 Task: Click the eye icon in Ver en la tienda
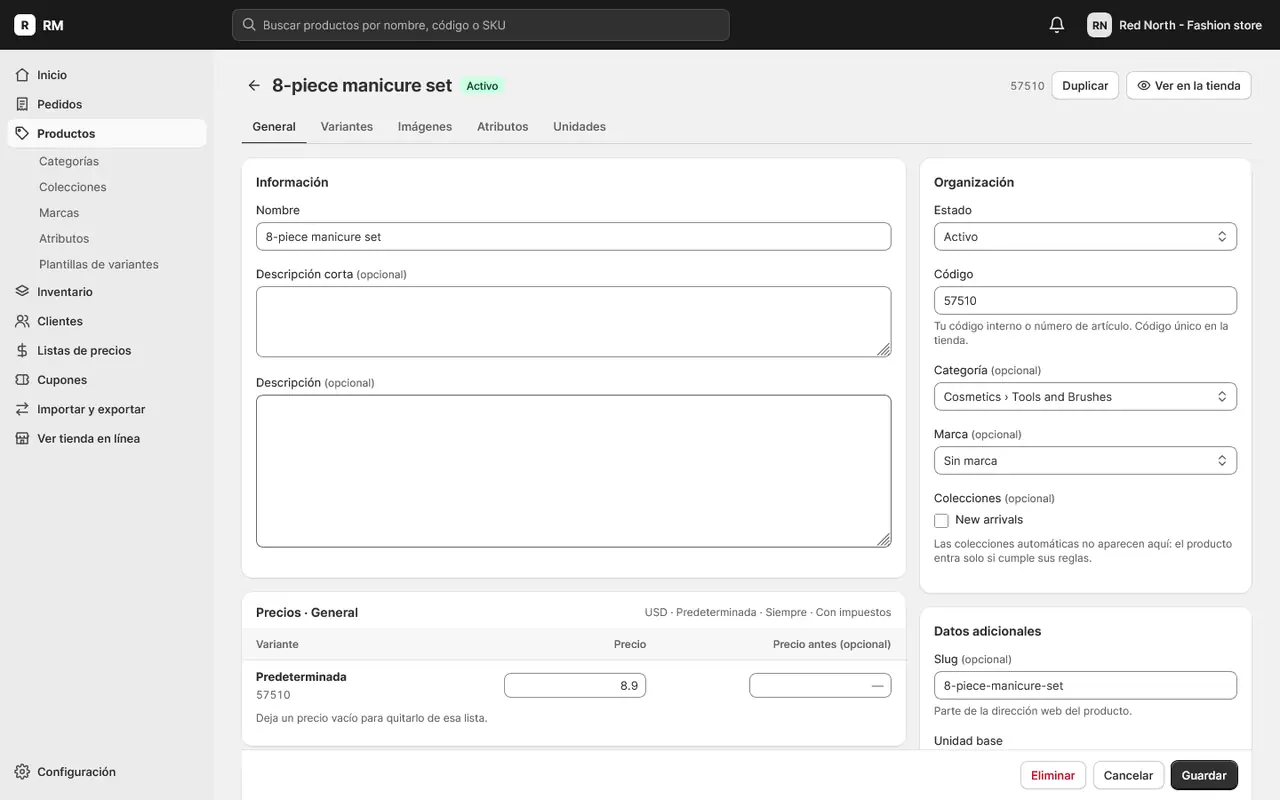(1144, 86)
